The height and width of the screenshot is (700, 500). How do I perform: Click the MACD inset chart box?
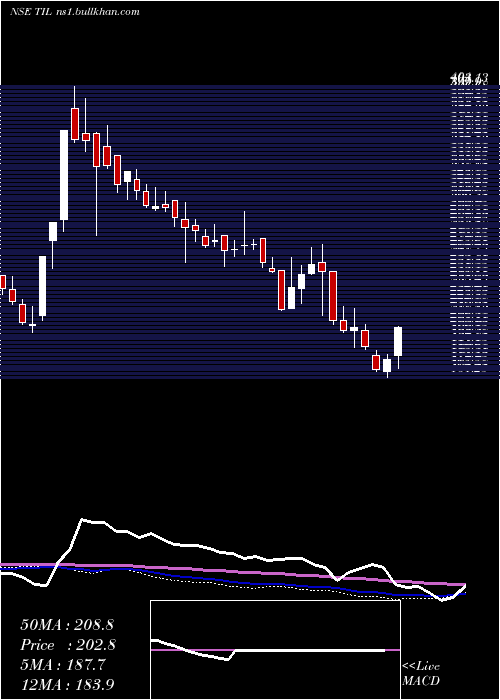pyautogui.click(x=275, y=650)
